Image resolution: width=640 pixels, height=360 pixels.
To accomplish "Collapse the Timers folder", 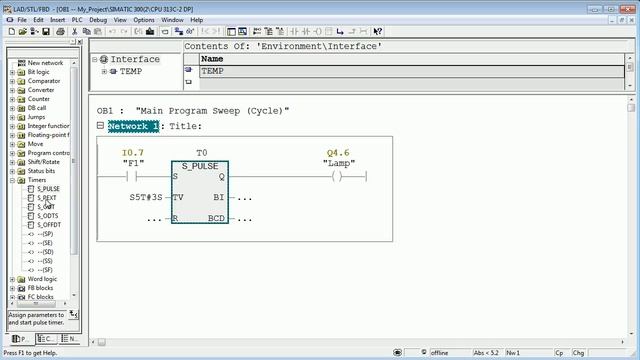I will click(x=12, y=180).
